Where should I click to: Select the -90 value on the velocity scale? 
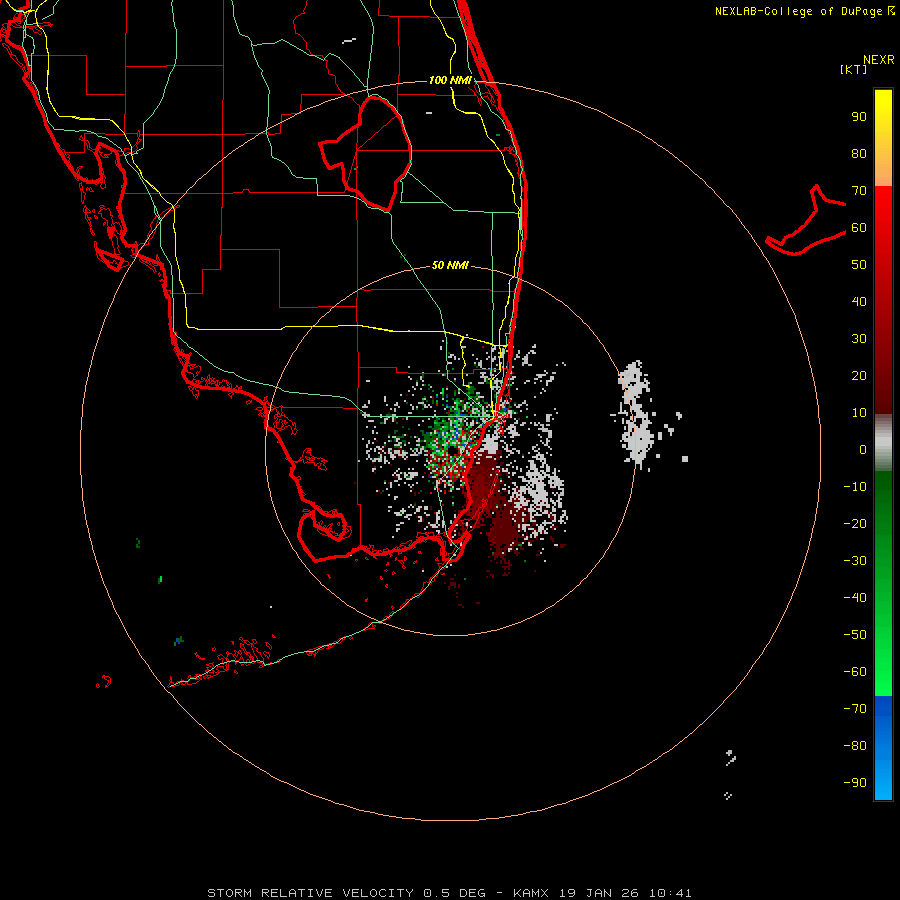(x=855, y=782)
